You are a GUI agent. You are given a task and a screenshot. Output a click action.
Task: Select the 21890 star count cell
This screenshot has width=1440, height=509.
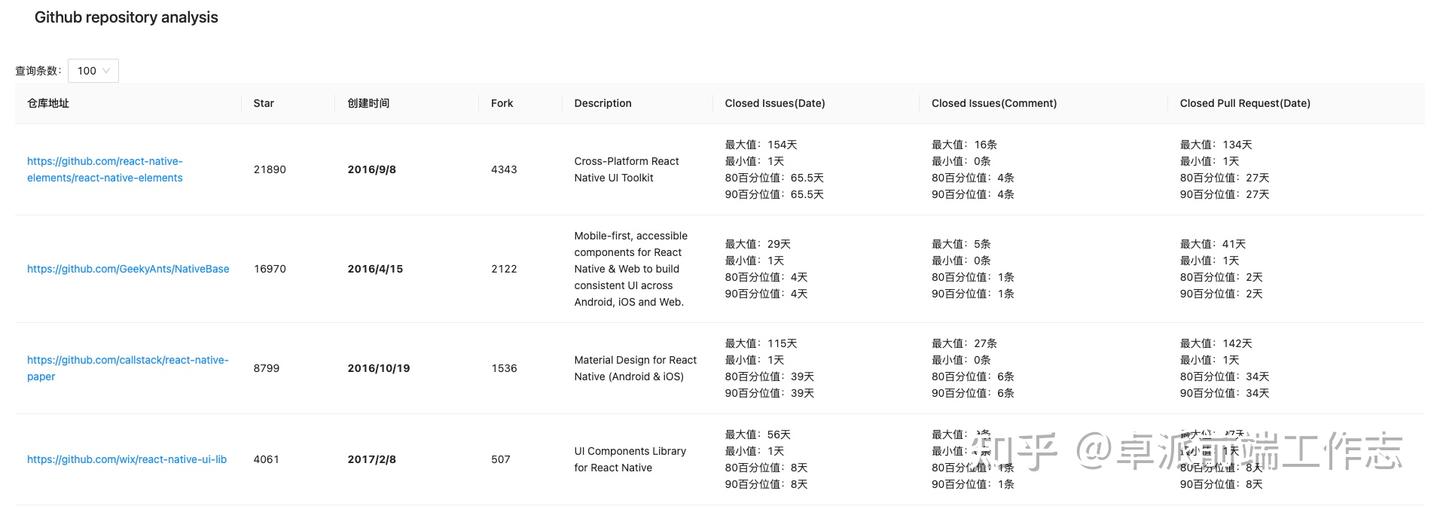click(270, 170)
